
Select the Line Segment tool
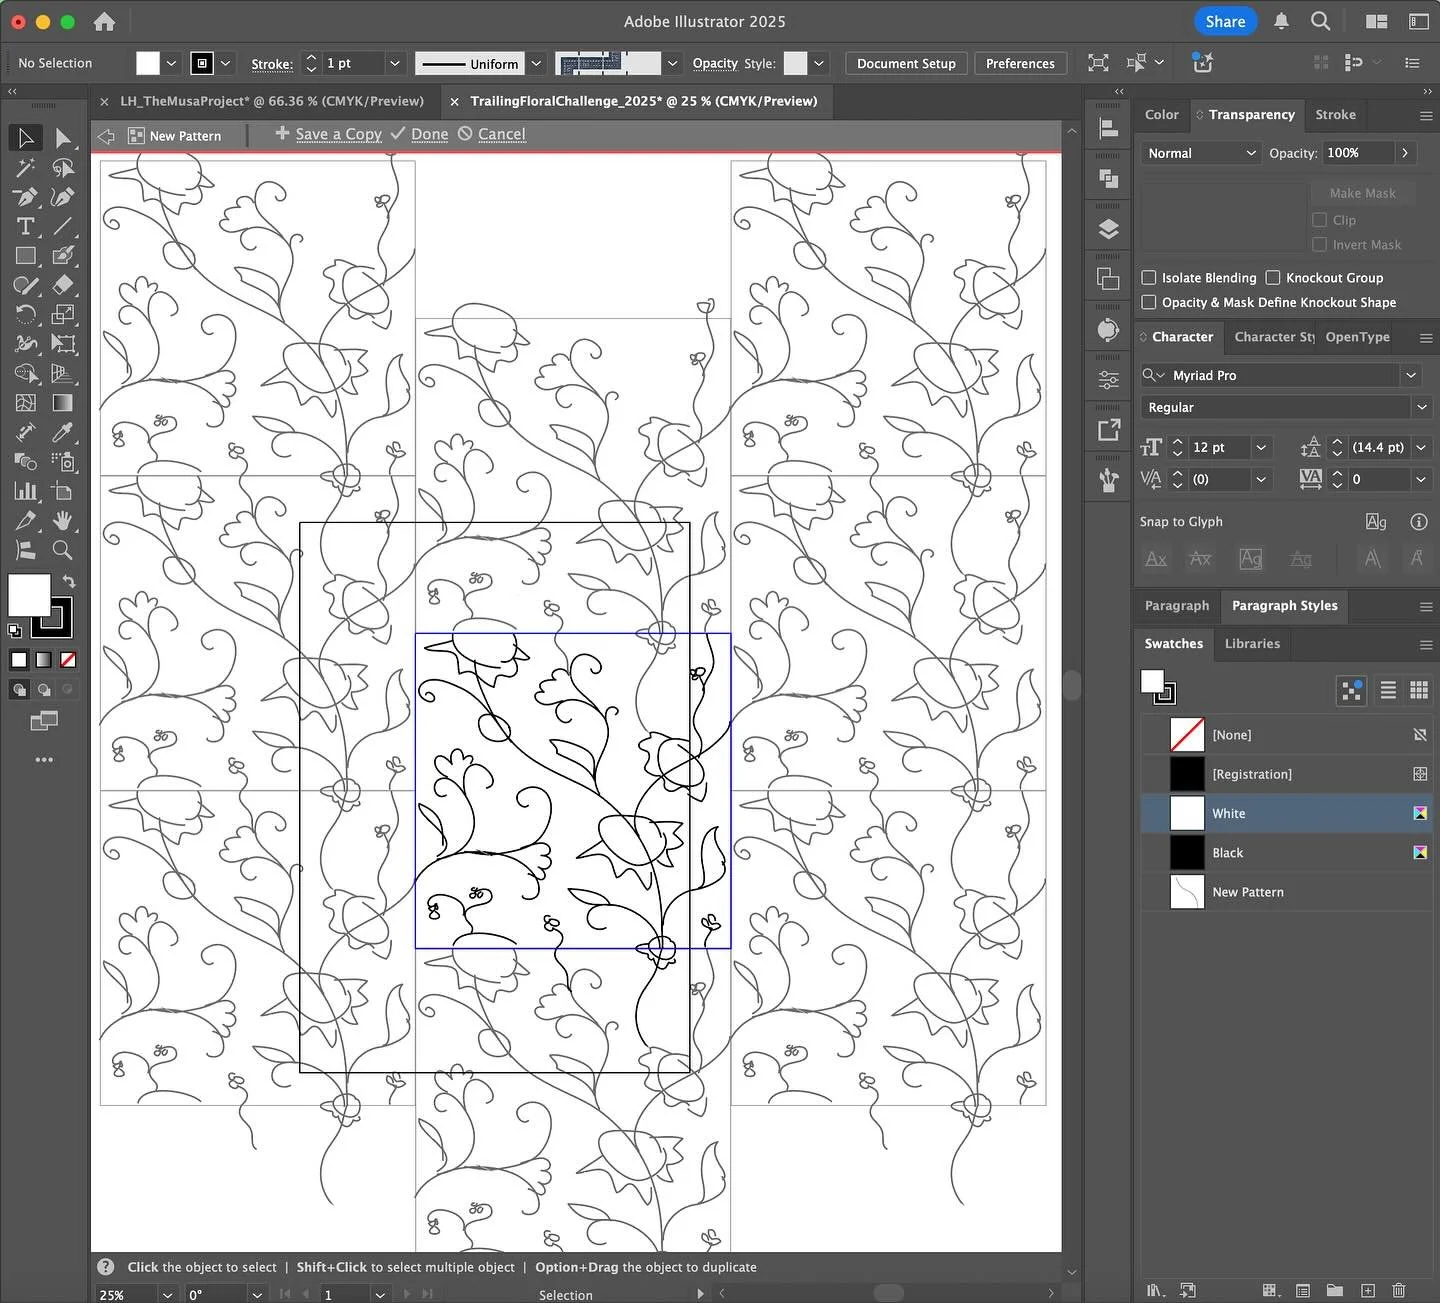point(63,226)
